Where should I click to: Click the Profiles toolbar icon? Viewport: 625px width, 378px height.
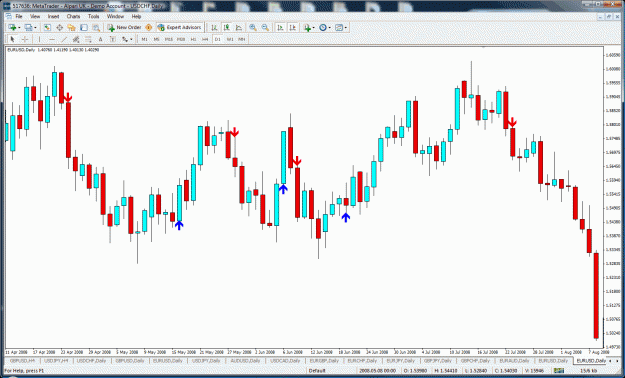click(x=28, y=28)
